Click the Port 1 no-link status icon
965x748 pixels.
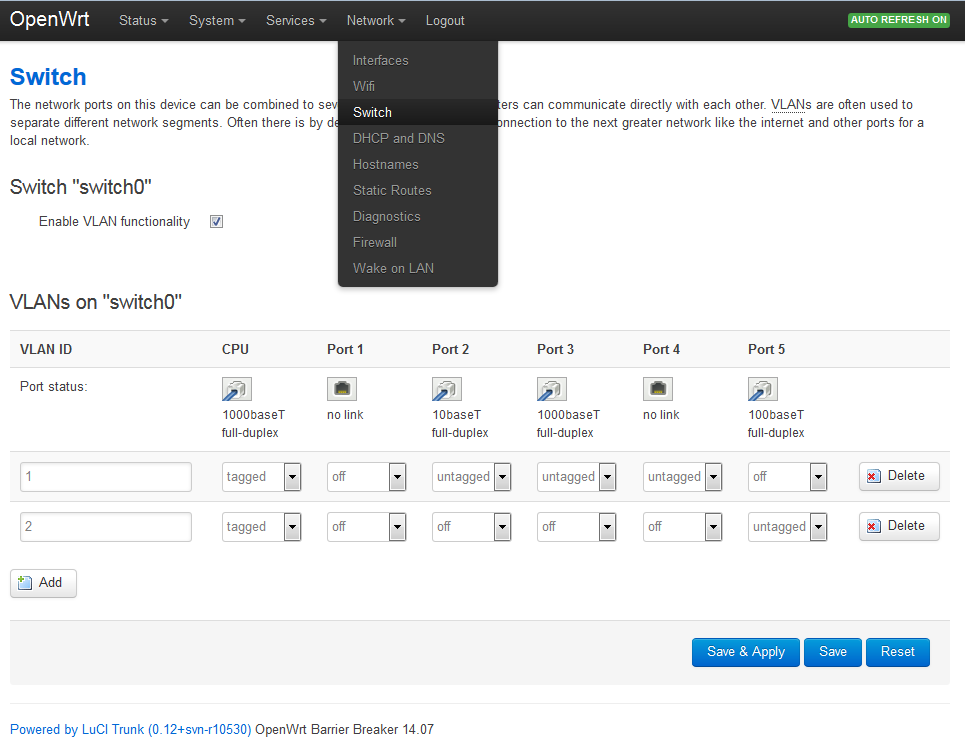pos(342,389)
